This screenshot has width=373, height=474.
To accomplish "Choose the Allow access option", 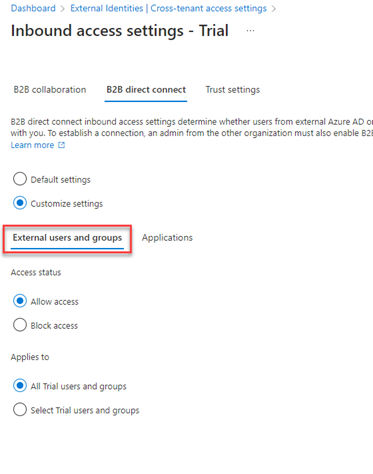I will pos(20,301).
